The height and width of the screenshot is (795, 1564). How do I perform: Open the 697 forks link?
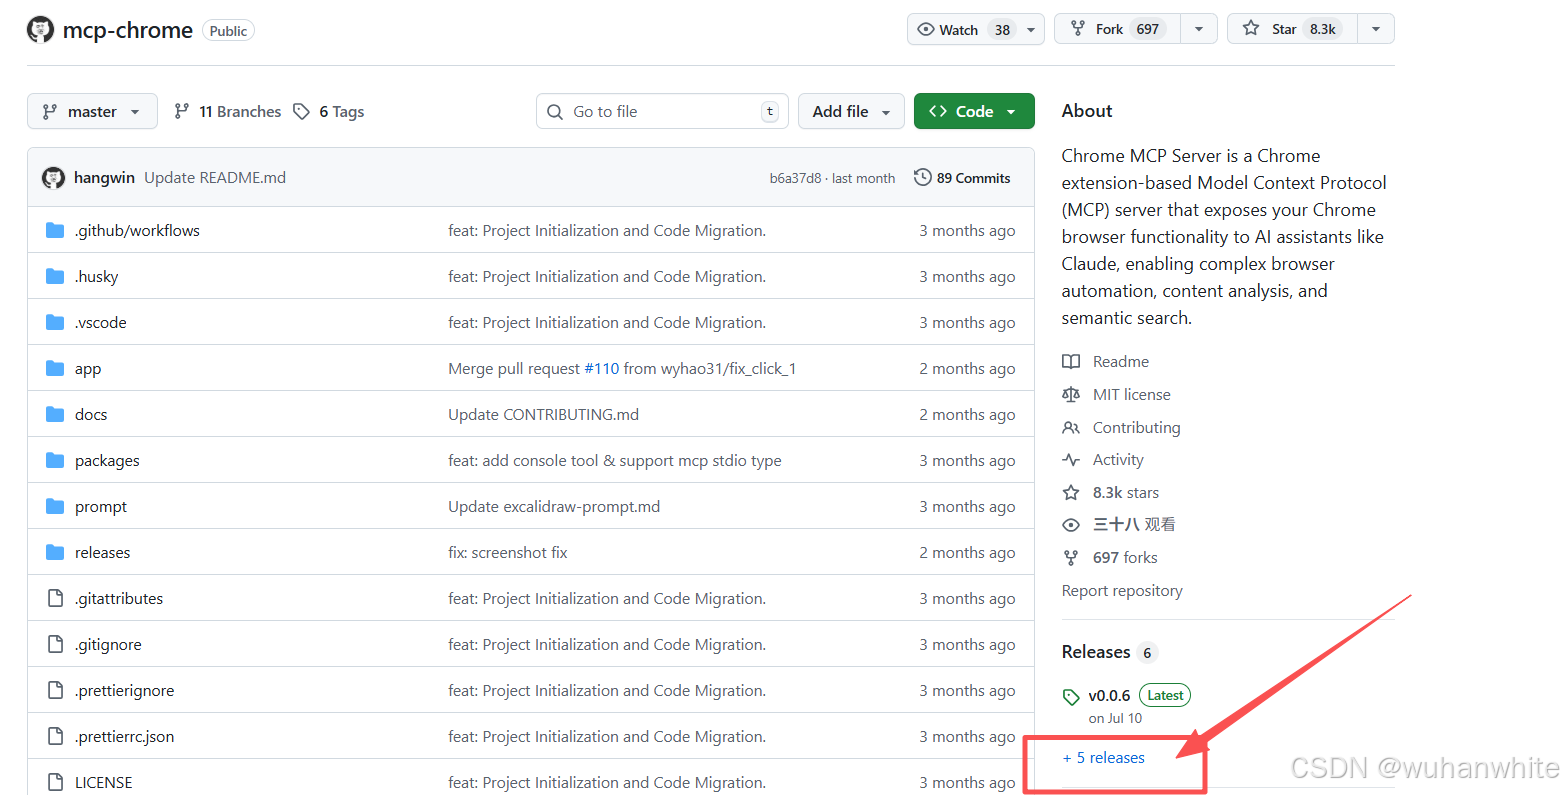coord(1125,557)
